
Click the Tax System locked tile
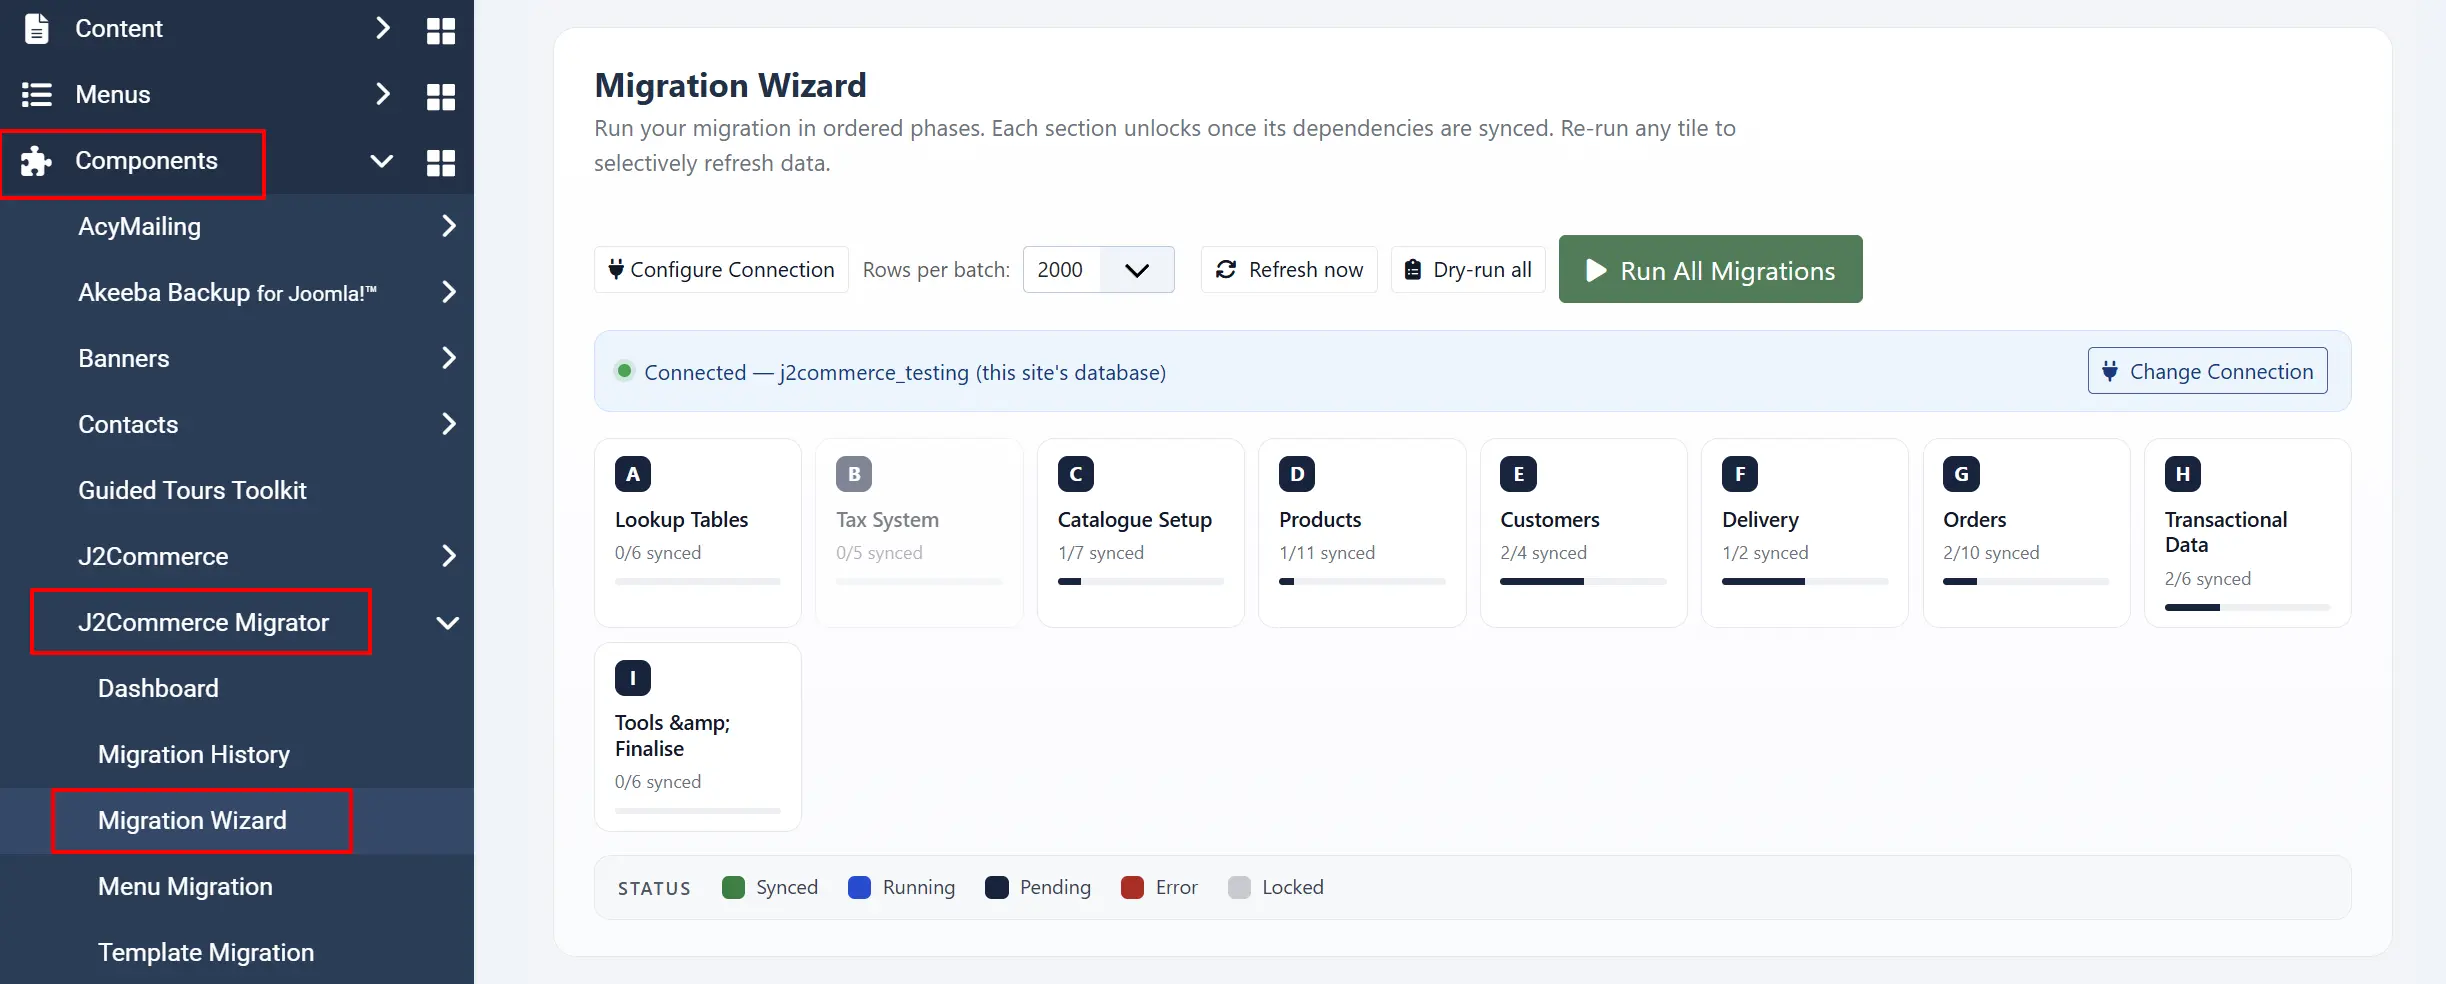[x=919, y=533]
